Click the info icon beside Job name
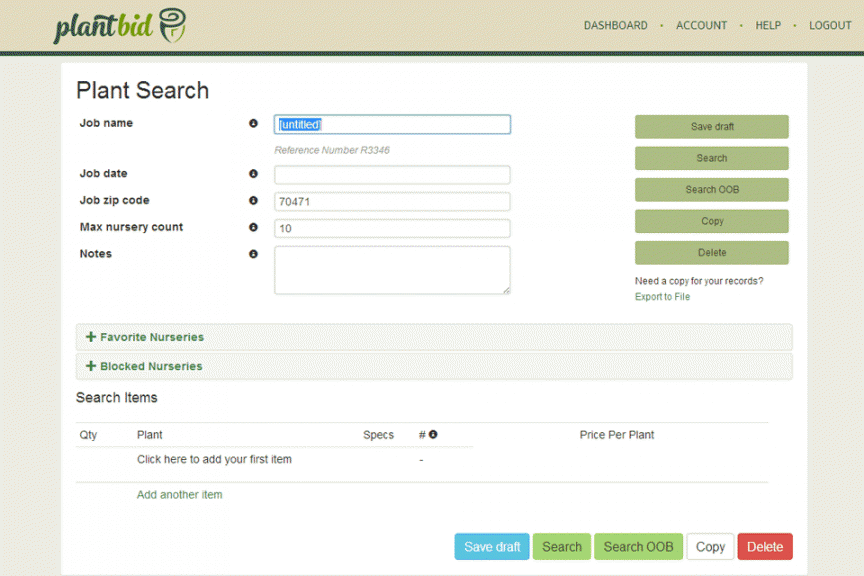 click(x=253, y=123)
